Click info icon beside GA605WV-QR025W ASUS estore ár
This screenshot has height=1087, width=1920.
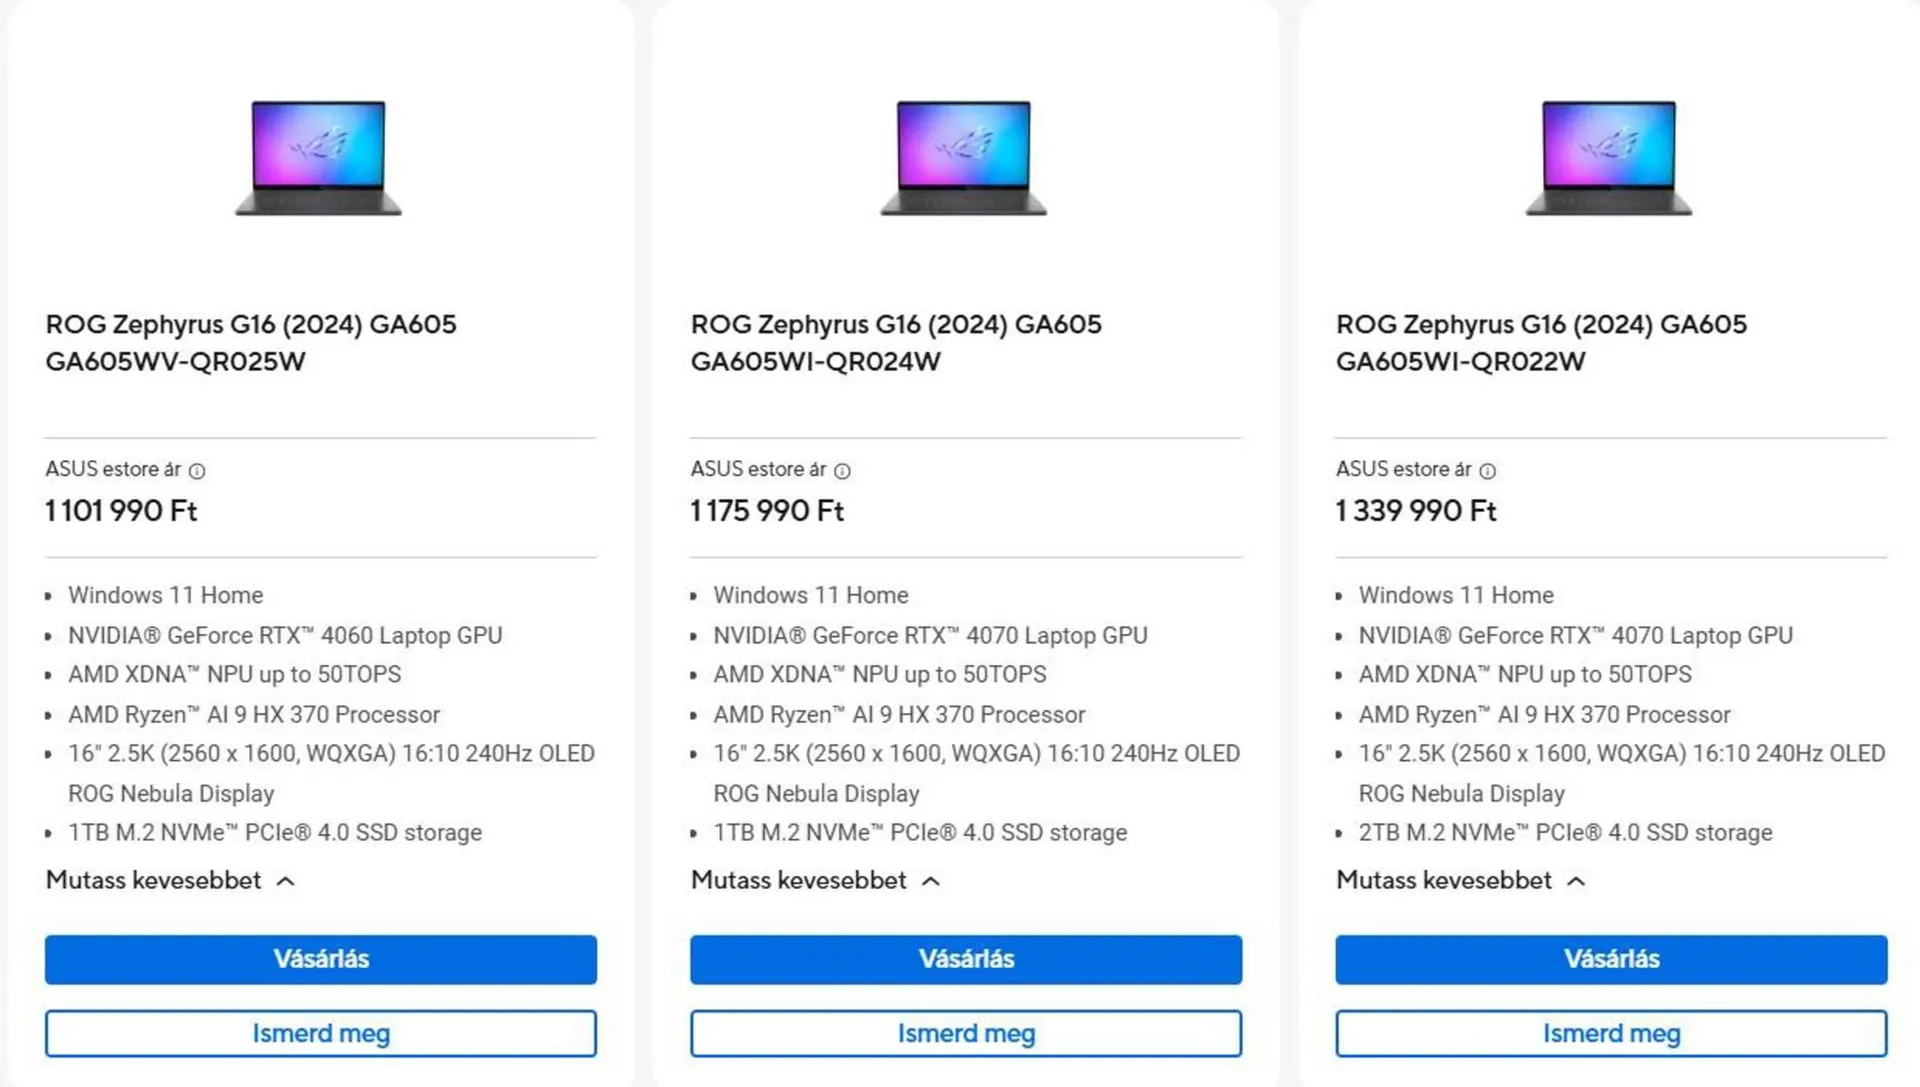[x=197, y=471]
